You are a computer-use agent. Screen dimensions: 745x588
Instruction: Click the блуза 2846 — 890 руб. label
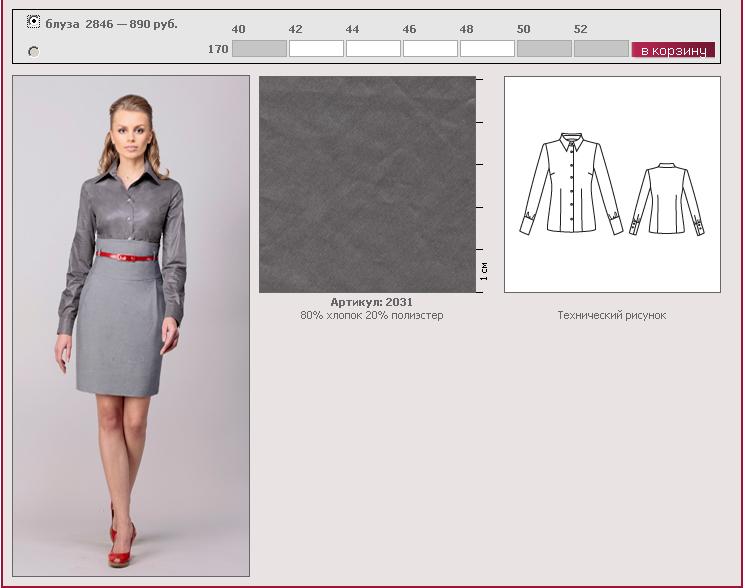pos(111,23)
